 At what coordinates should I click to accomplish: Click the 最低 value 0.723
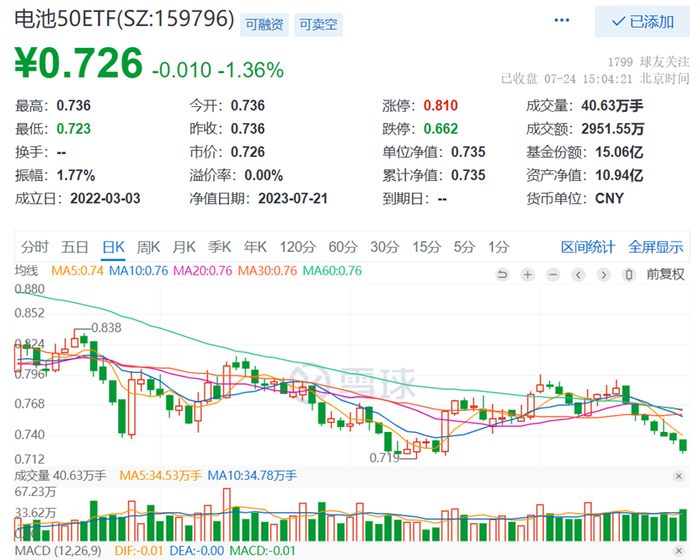[74, 129]
